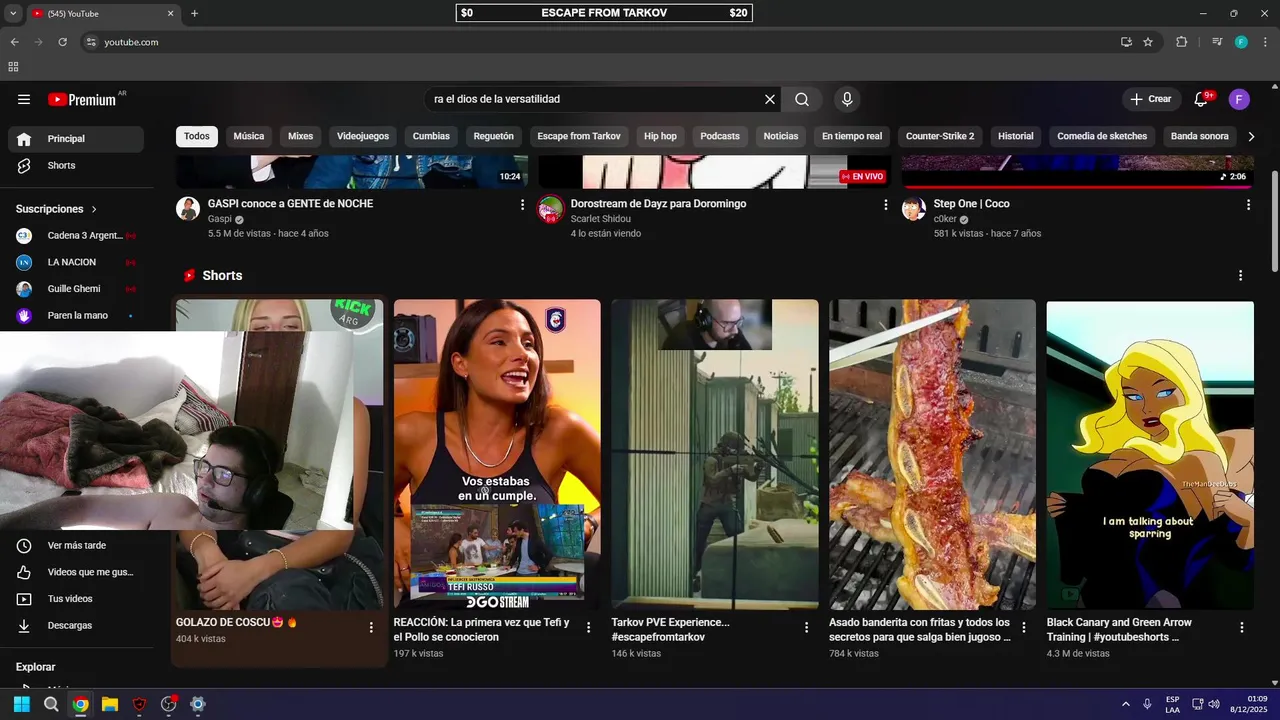The width and height of the screenshot is (1280, 720).
Task: Open GASPI conoce a GENTE de NOCHE title
Action: tap(290, 203)
